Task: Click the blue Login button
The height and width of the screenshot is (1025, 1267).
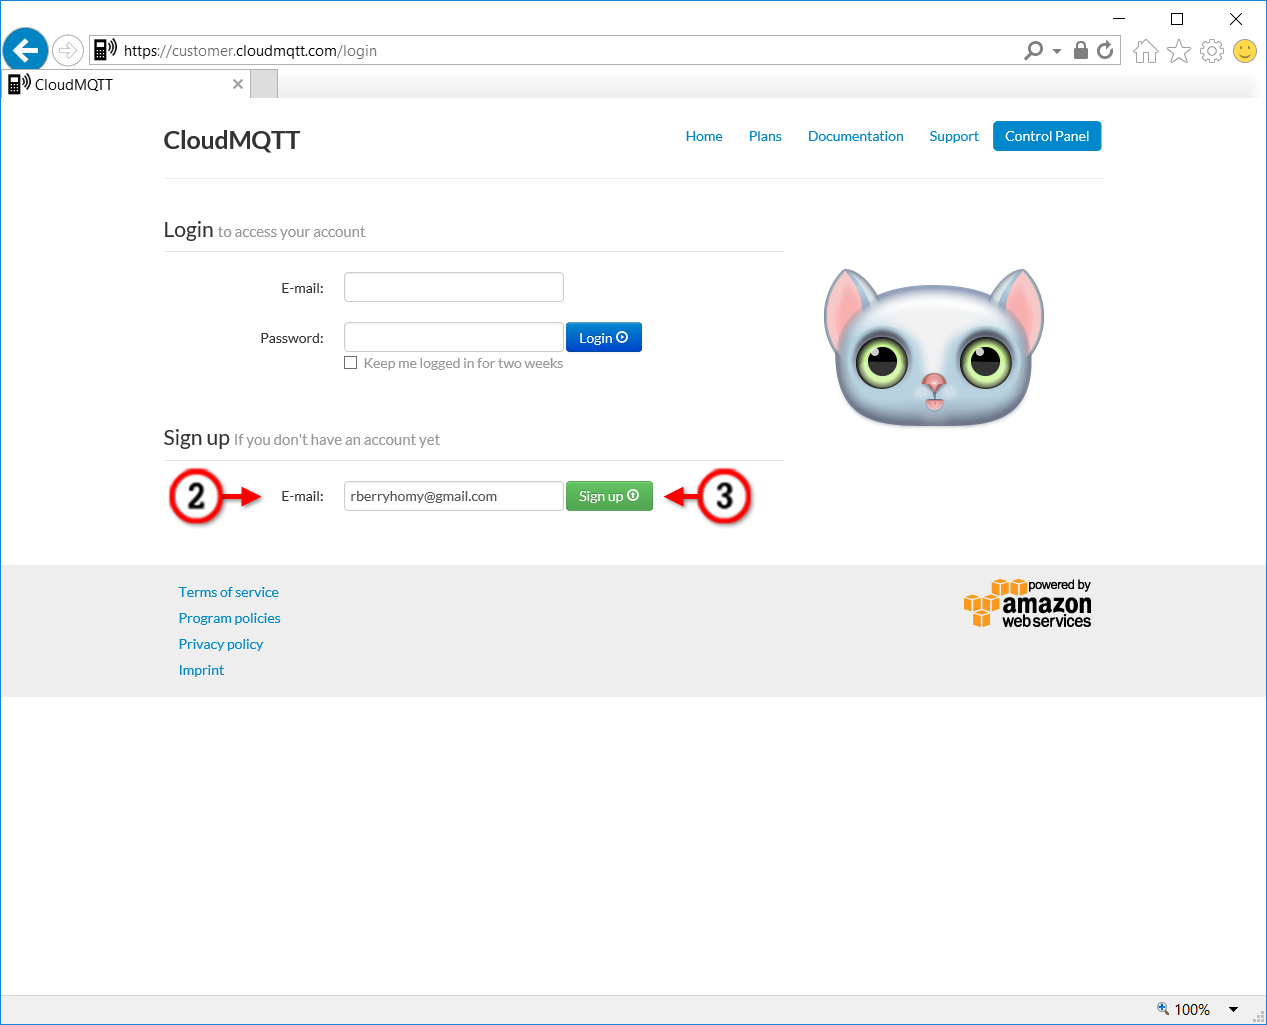Action: 604,337
